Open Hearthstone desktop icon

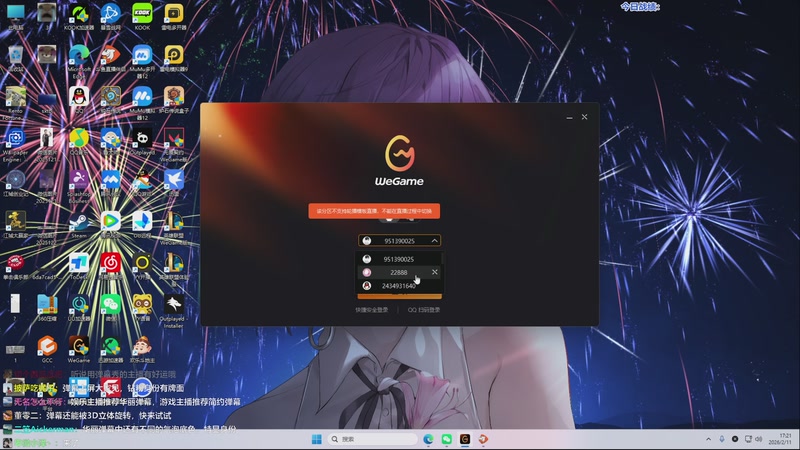tap(111, 99)
